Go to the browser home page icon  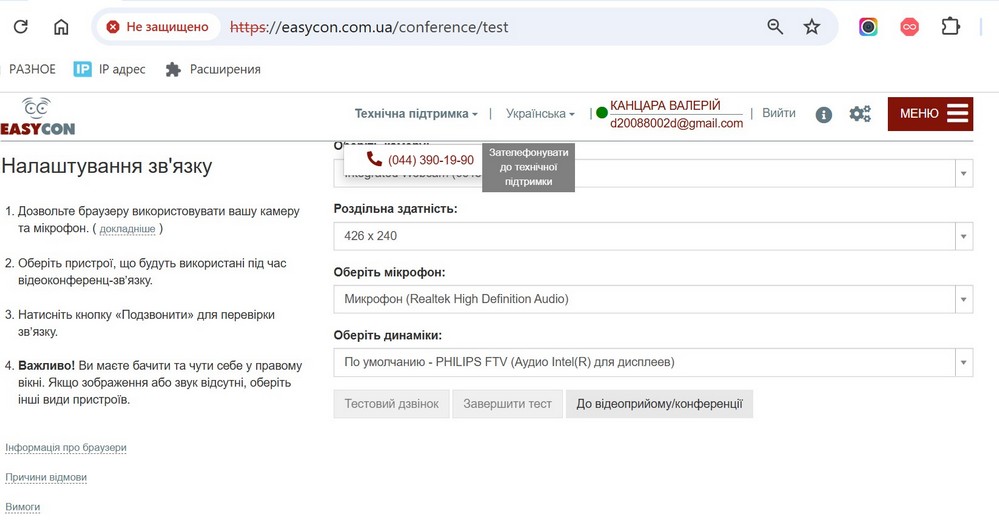click(x=61, y=27)
